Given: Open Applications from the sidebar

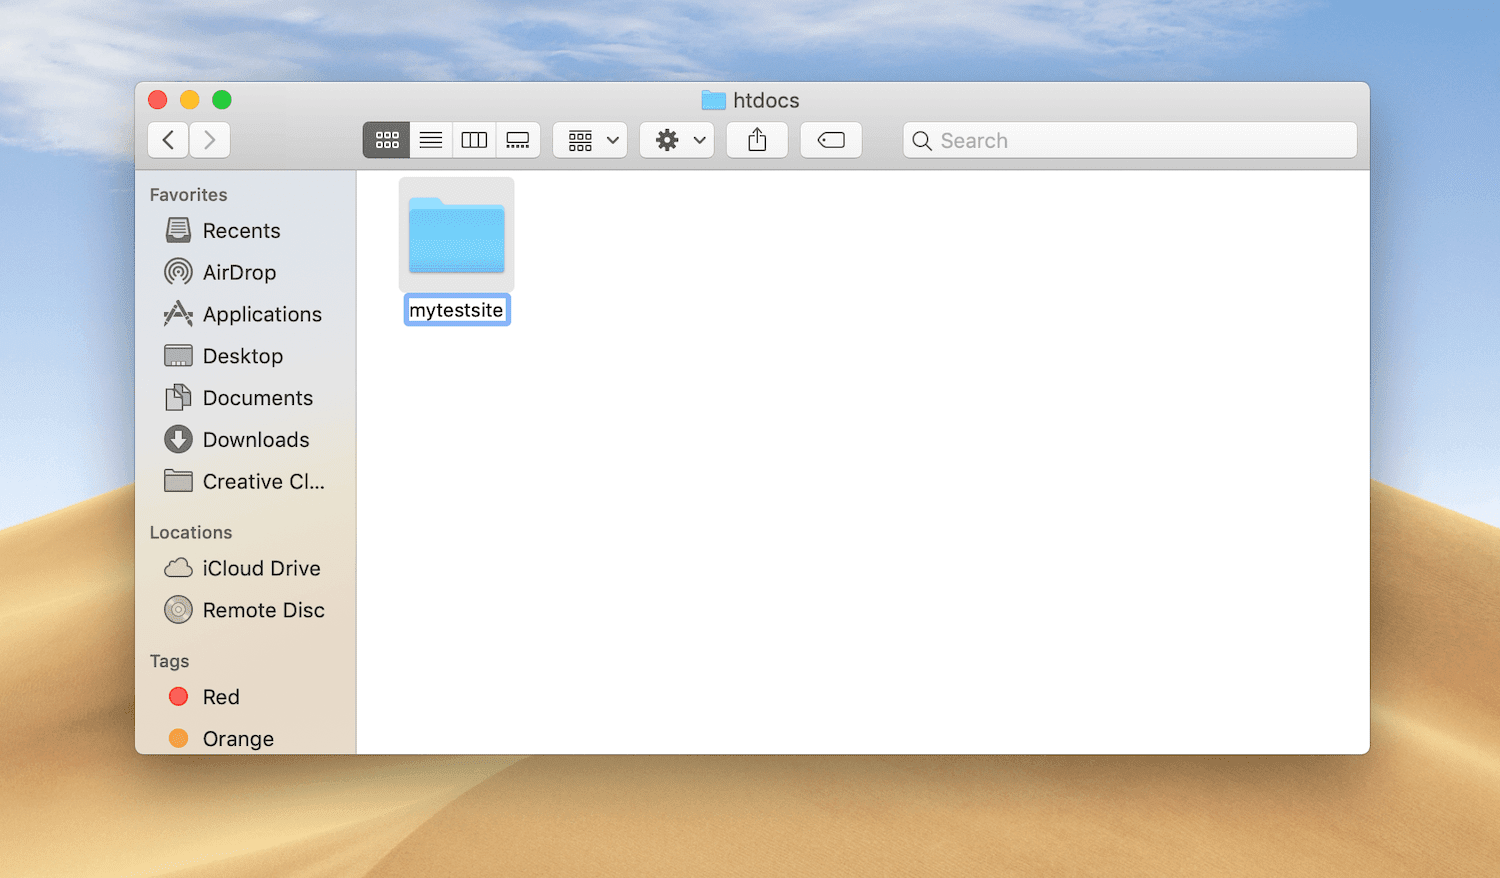Looking at the screenshot, I should (x=262, y=315).
